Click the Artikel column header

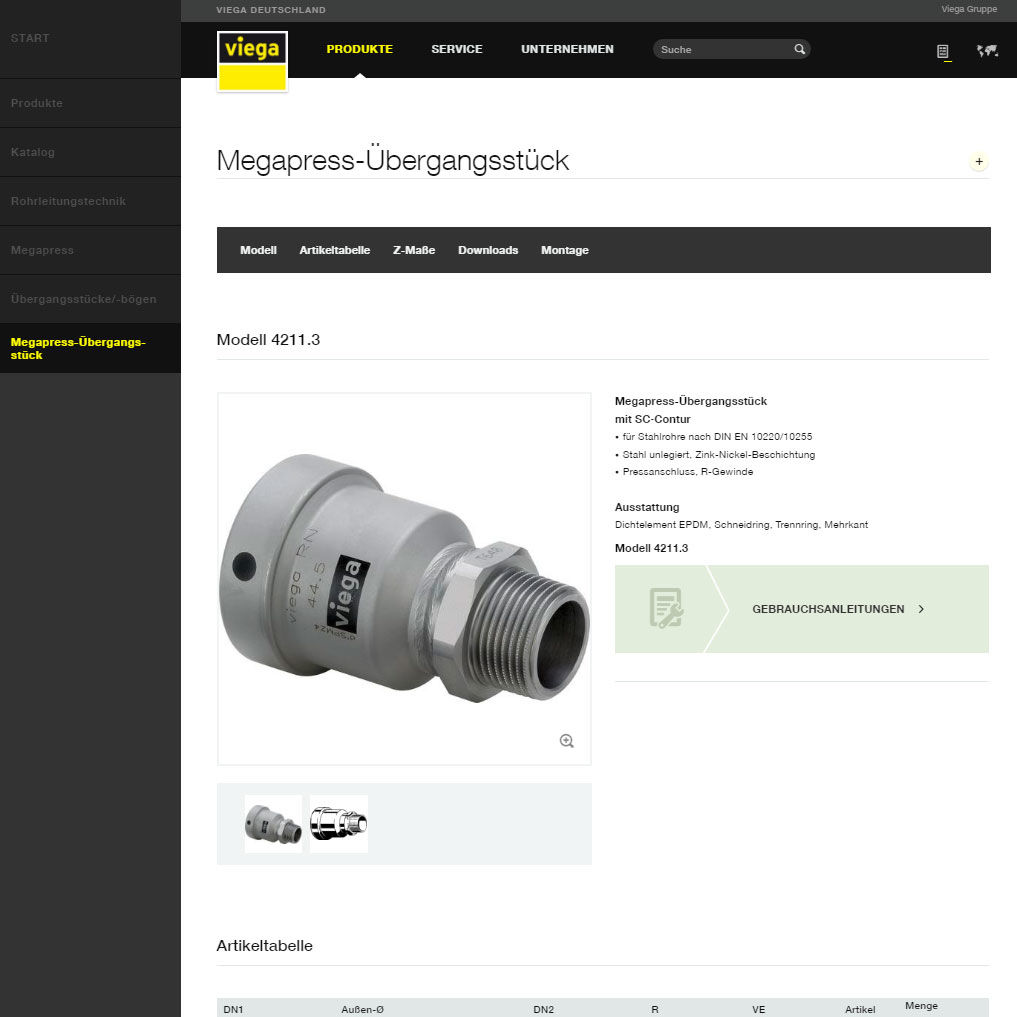point(859,1009)
